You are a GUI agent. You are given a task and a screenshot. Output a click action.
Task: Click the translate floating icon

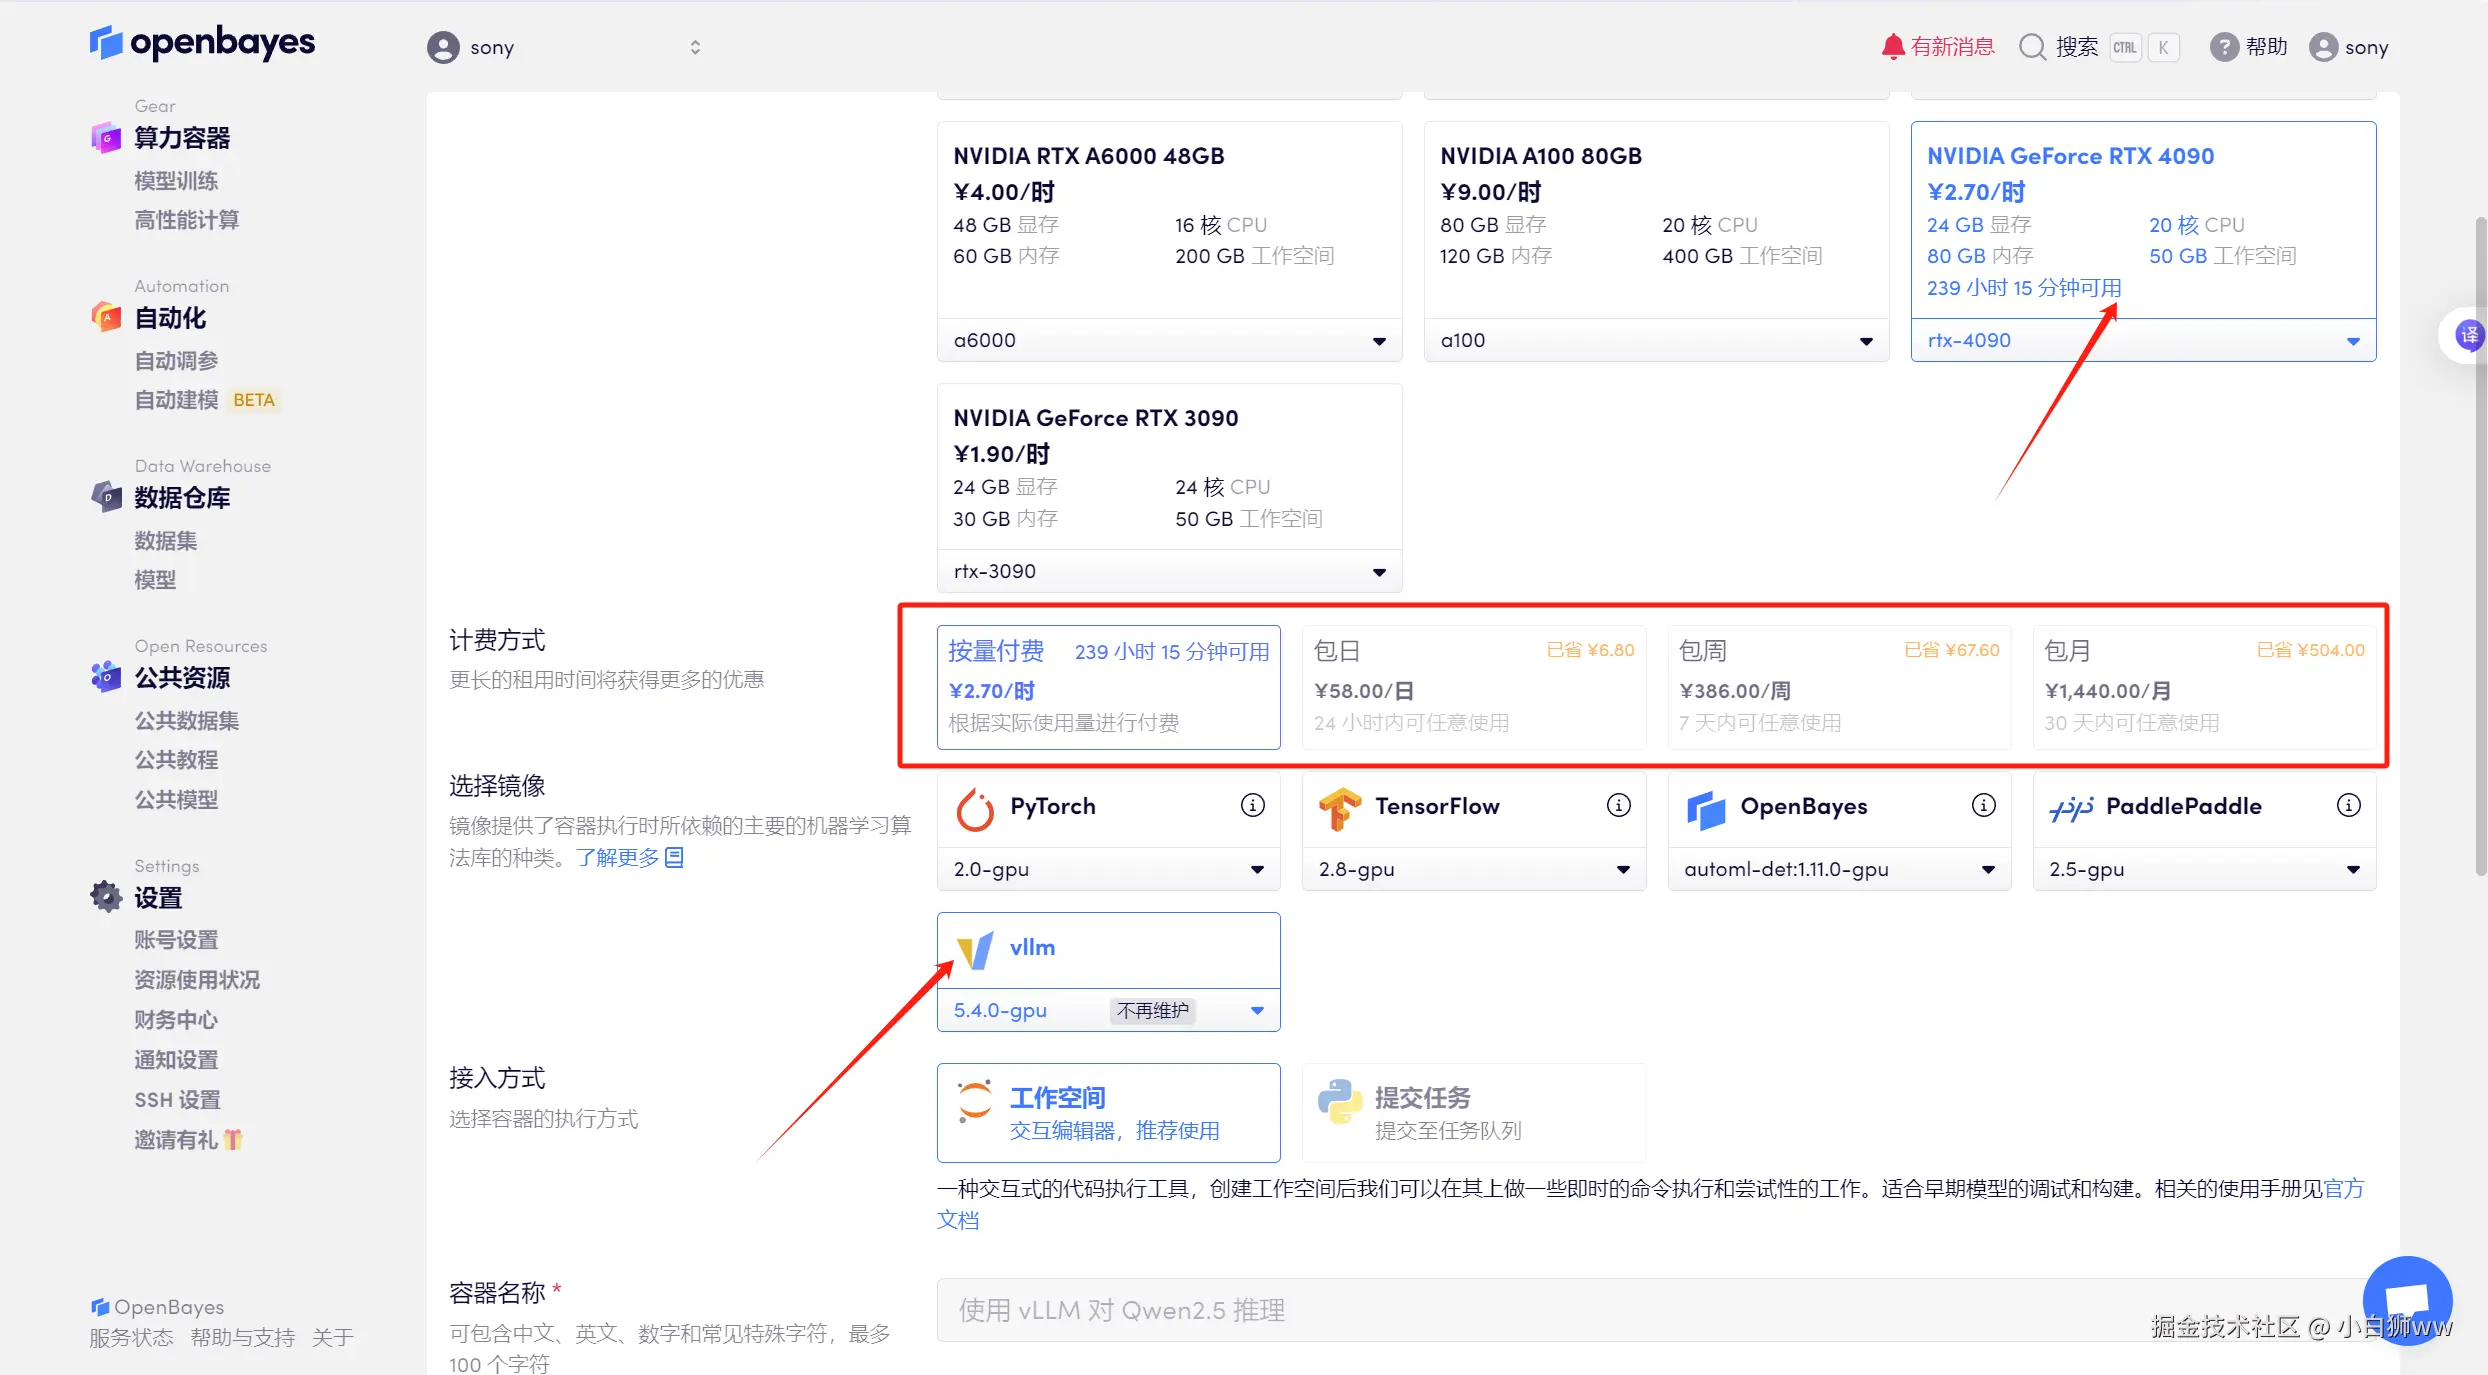tap(2469, 335)
